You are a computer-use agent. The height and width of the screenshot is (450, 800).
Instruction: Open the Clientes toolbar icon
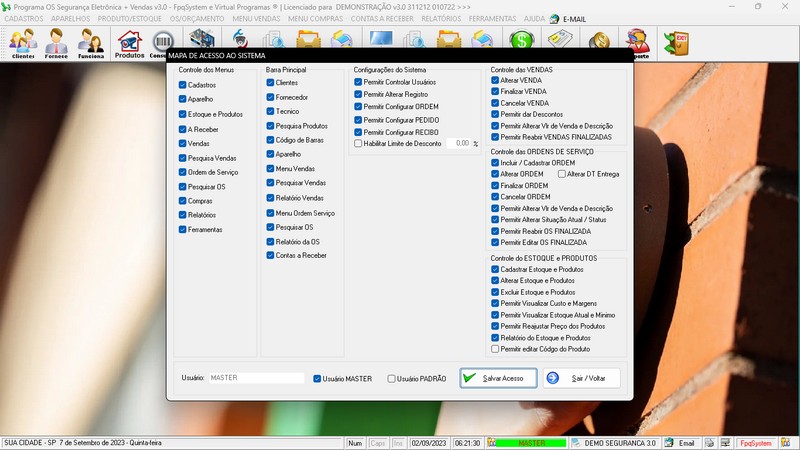[x=23, y=42]
